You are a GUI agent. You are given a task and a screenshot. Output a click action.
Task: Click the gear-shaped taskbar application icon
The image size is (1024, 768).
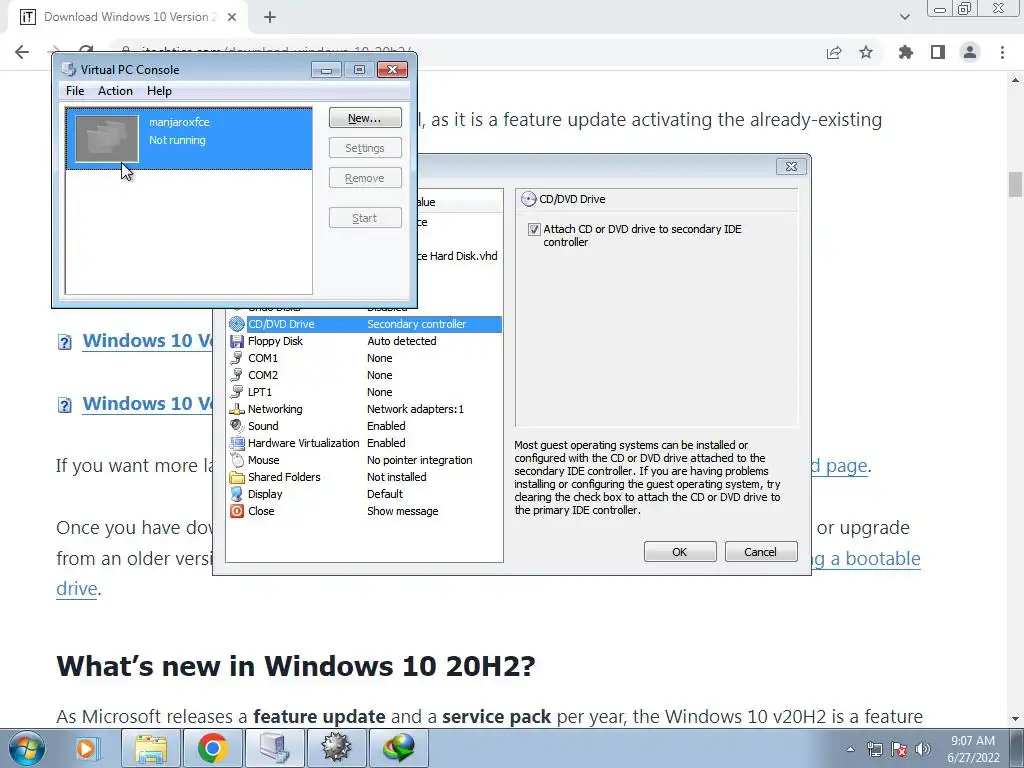coord(336,748)
